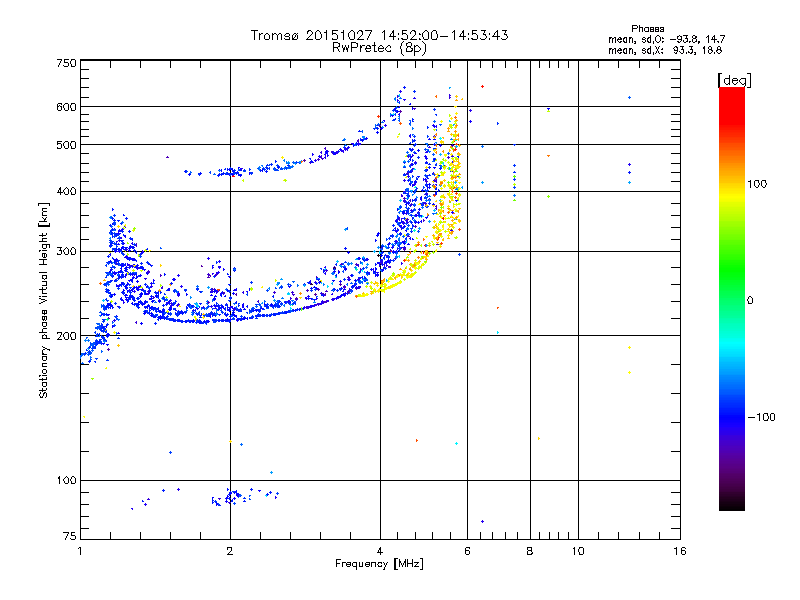Click the y-axis tick label '100'
The height and width of the screenshot is (600, 800).
click(x=66, y=480)
